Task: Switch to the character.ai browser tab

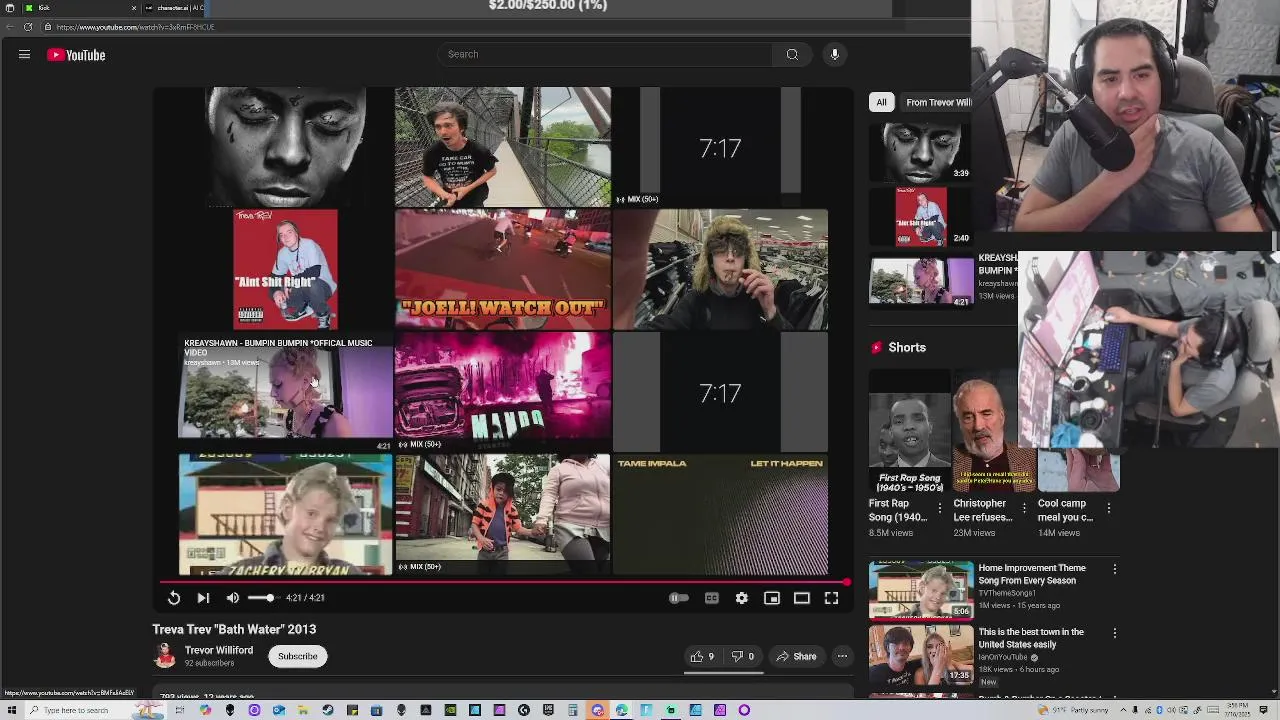Action: click(175, 8)
